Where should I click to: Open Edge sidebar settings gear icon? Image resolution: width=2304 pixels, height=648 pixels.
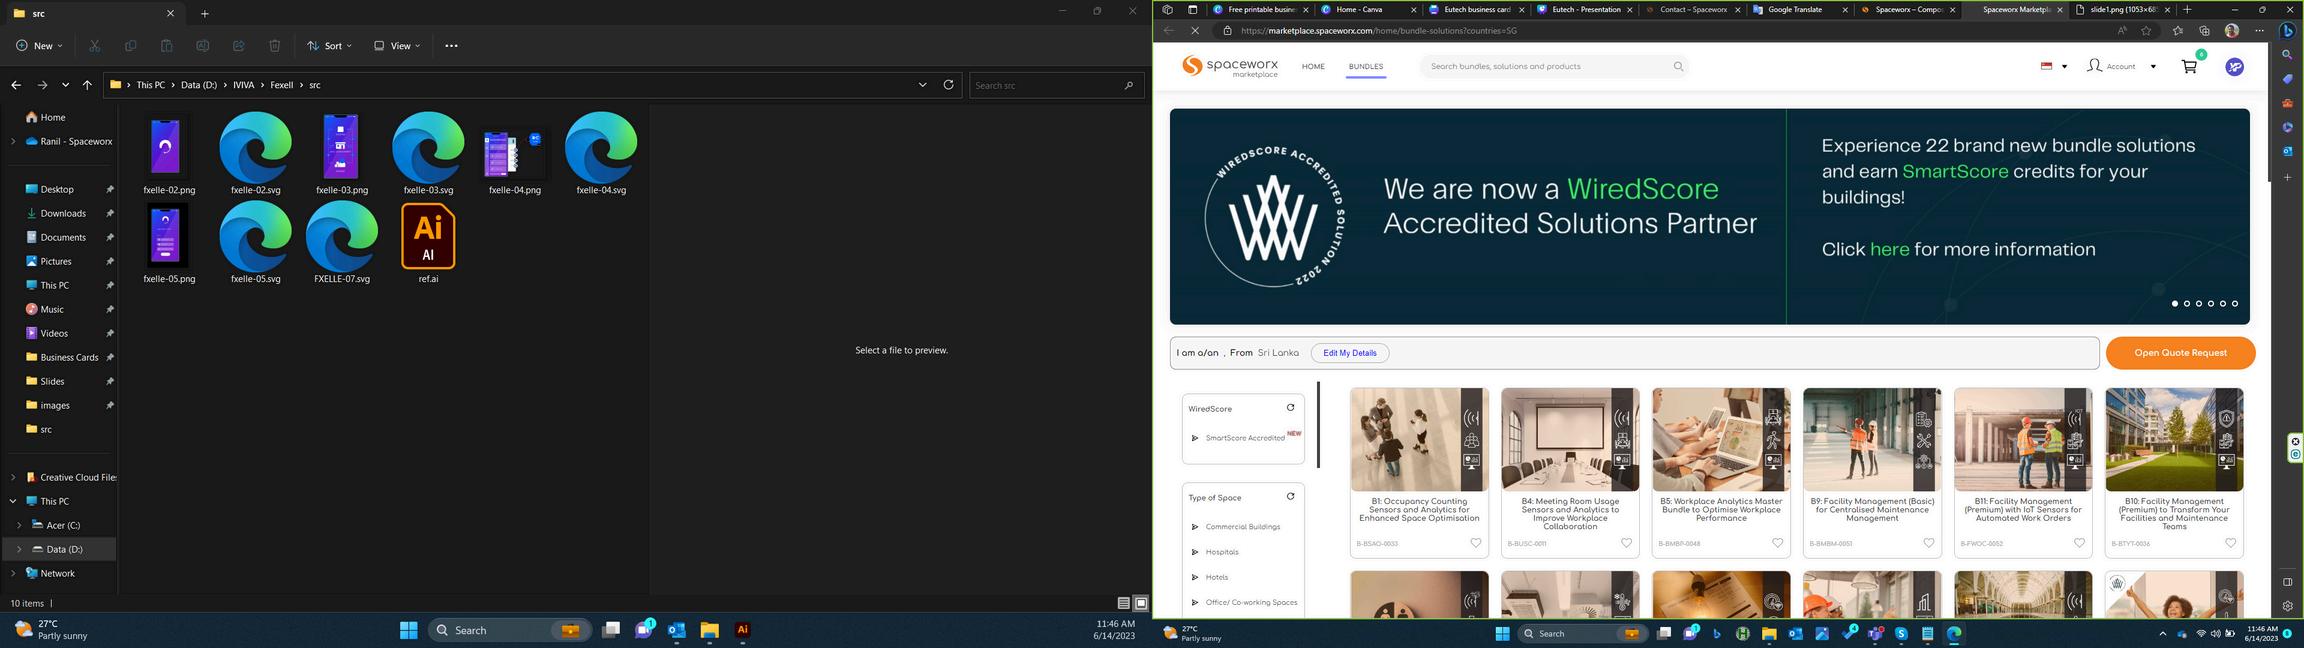coord(2287,606)
